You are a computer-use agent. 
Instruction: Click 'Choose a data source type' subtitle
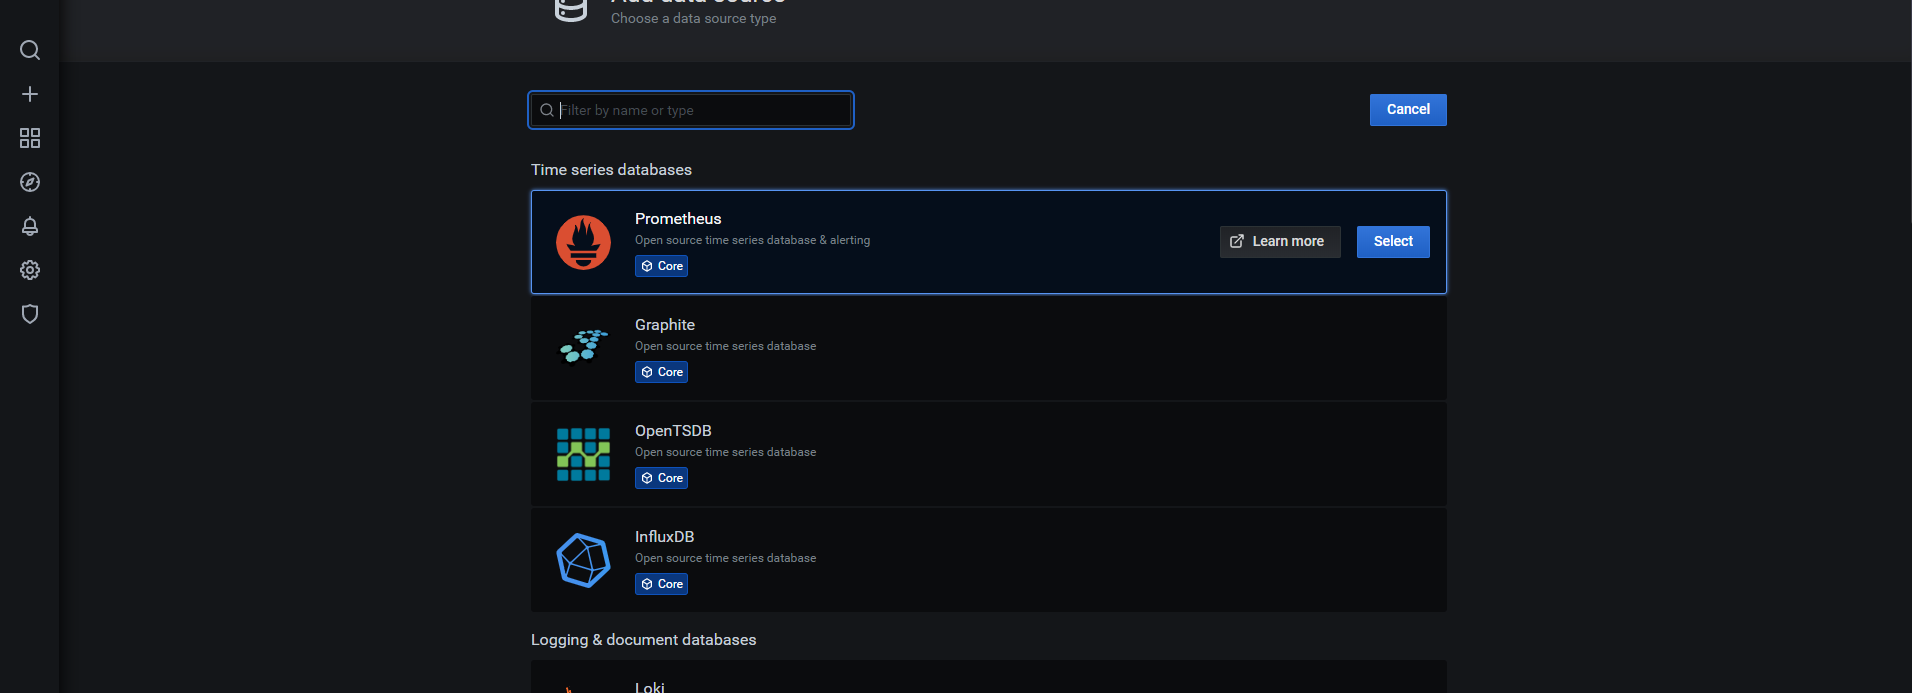point(693,18)
